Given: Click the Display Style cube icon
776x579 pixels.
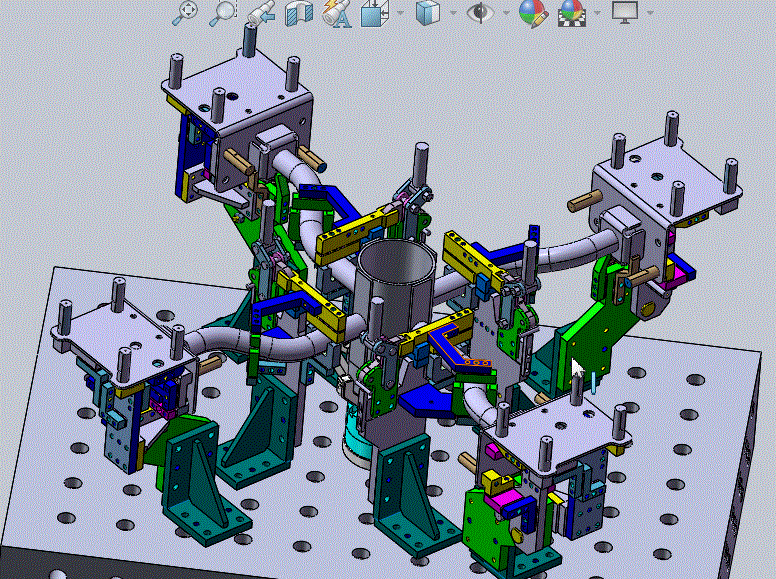Looking at the screenshot, I should [427, 13].
